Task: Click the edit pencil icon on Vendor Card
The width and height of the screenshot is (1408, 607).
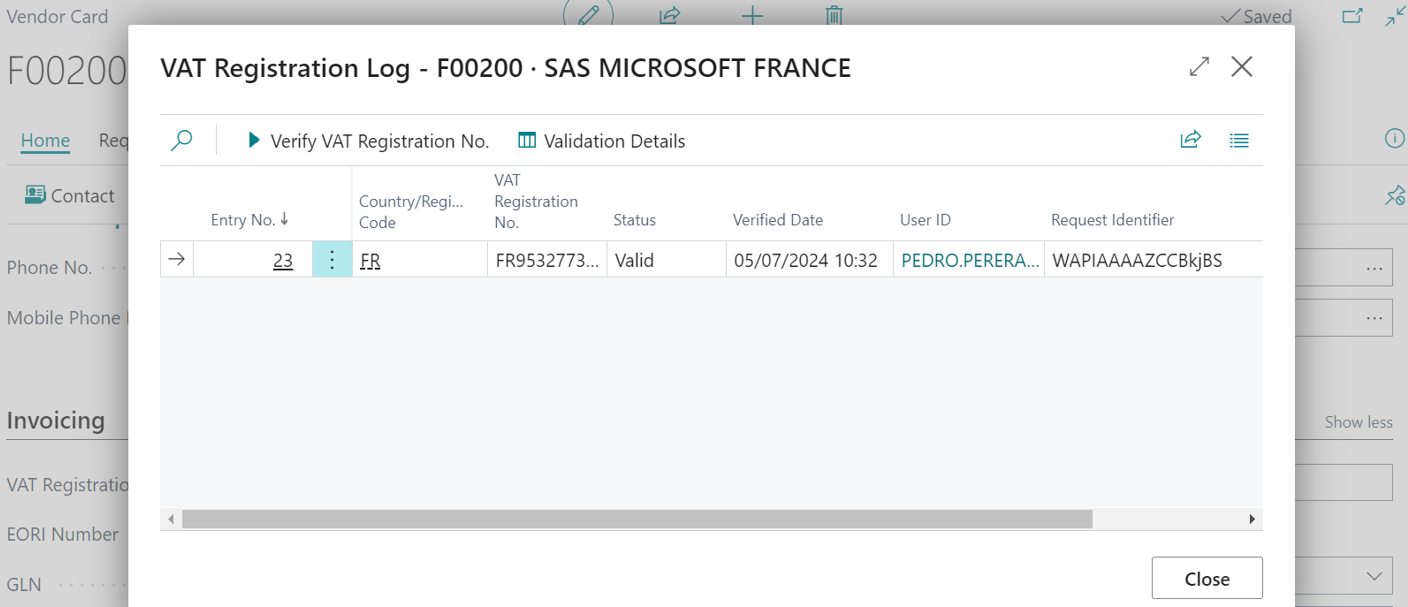Action: click(589, 15)
